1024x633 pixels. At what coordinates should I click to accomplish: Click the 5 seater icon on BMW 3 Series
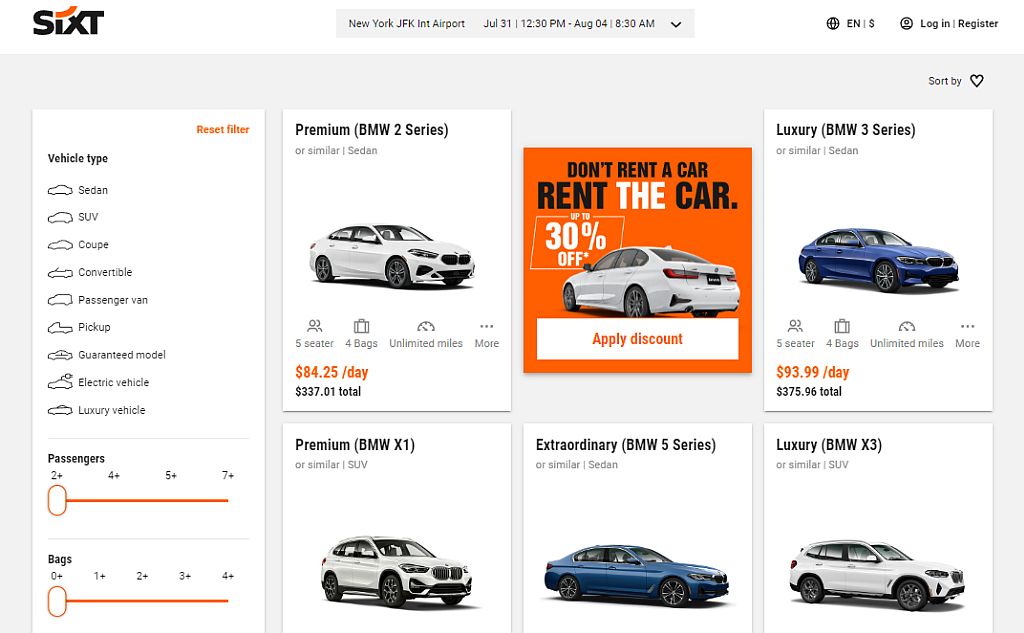click(795, 326)
